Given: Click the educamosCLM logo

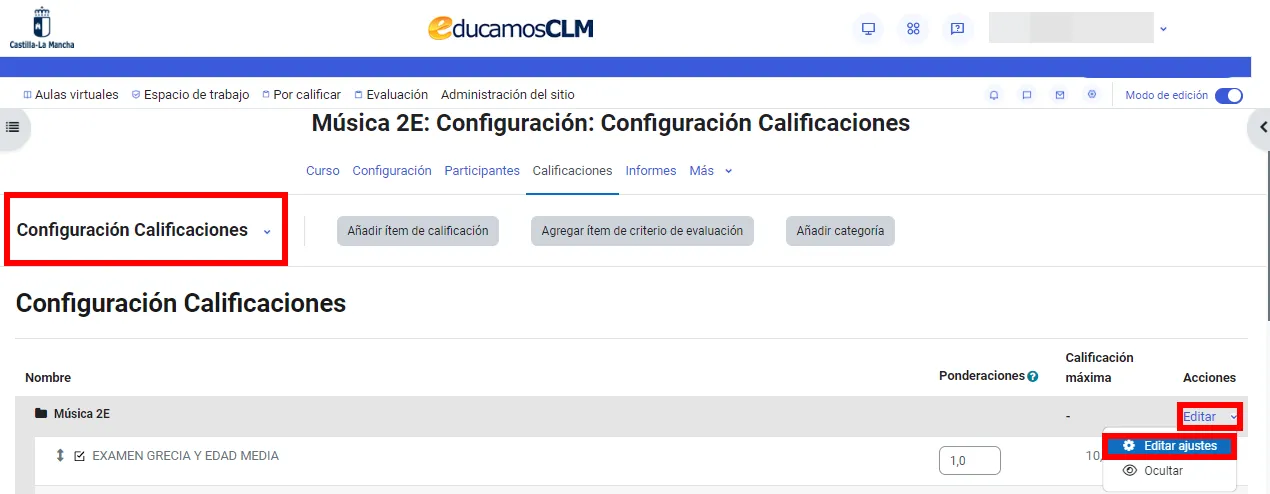Looking at the screenshot, I should [x=510, y=28].
